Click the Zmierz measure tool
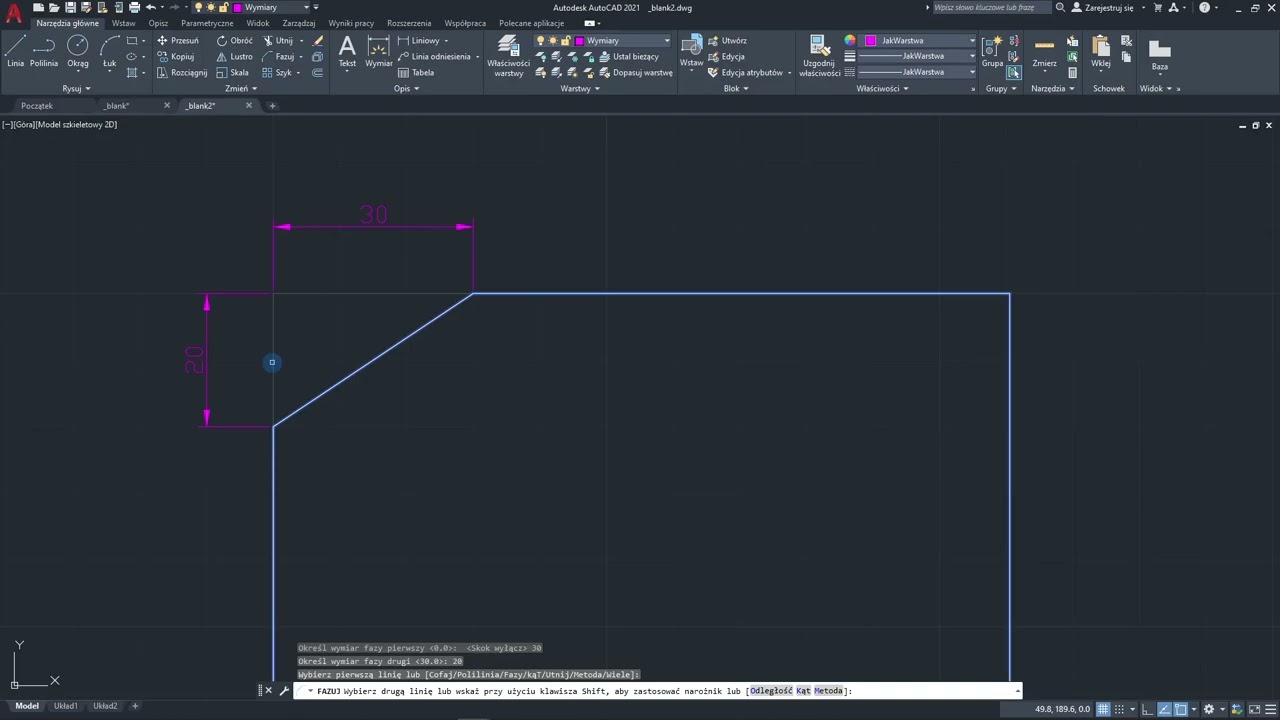The width and height of the screenshot is (1280, 720). pos(1044,52)
